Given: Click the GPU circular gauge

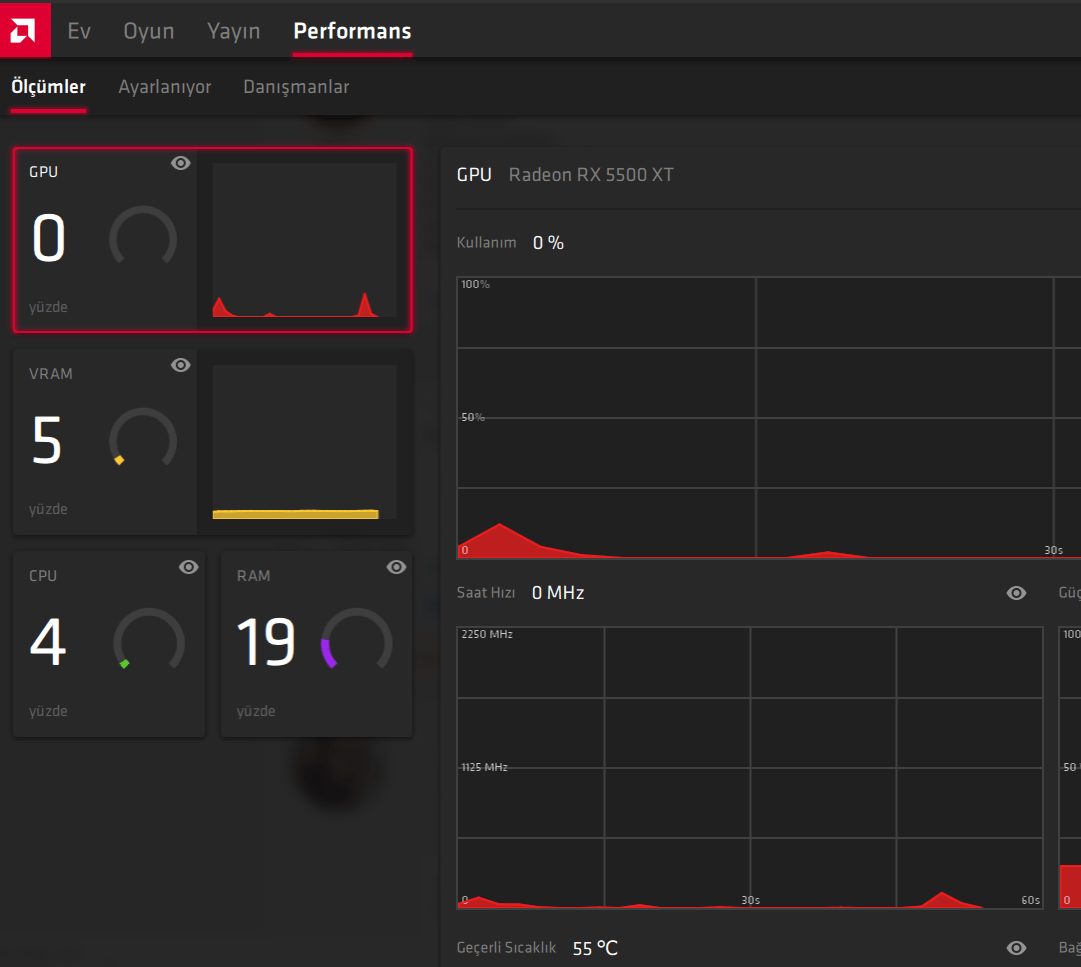Looking at the screenshot, I should click(x=143, y=236).
